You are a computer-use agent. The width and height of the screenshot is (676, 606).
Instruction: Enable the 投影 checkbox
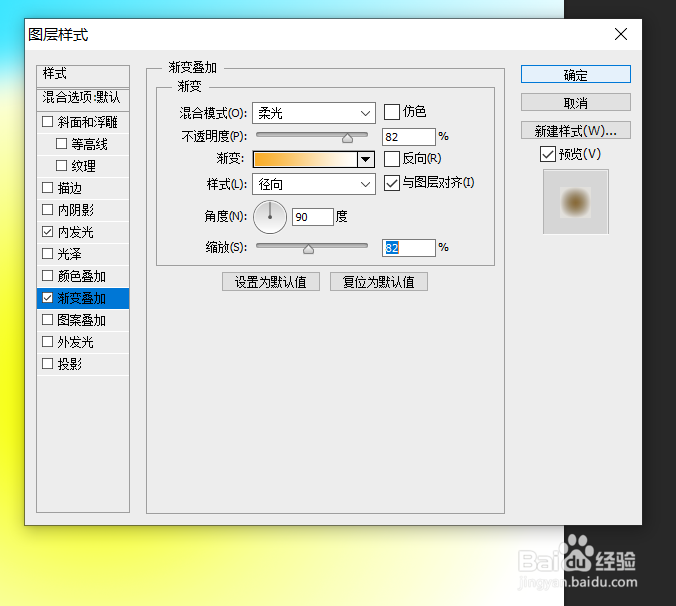tap(47, 363)
